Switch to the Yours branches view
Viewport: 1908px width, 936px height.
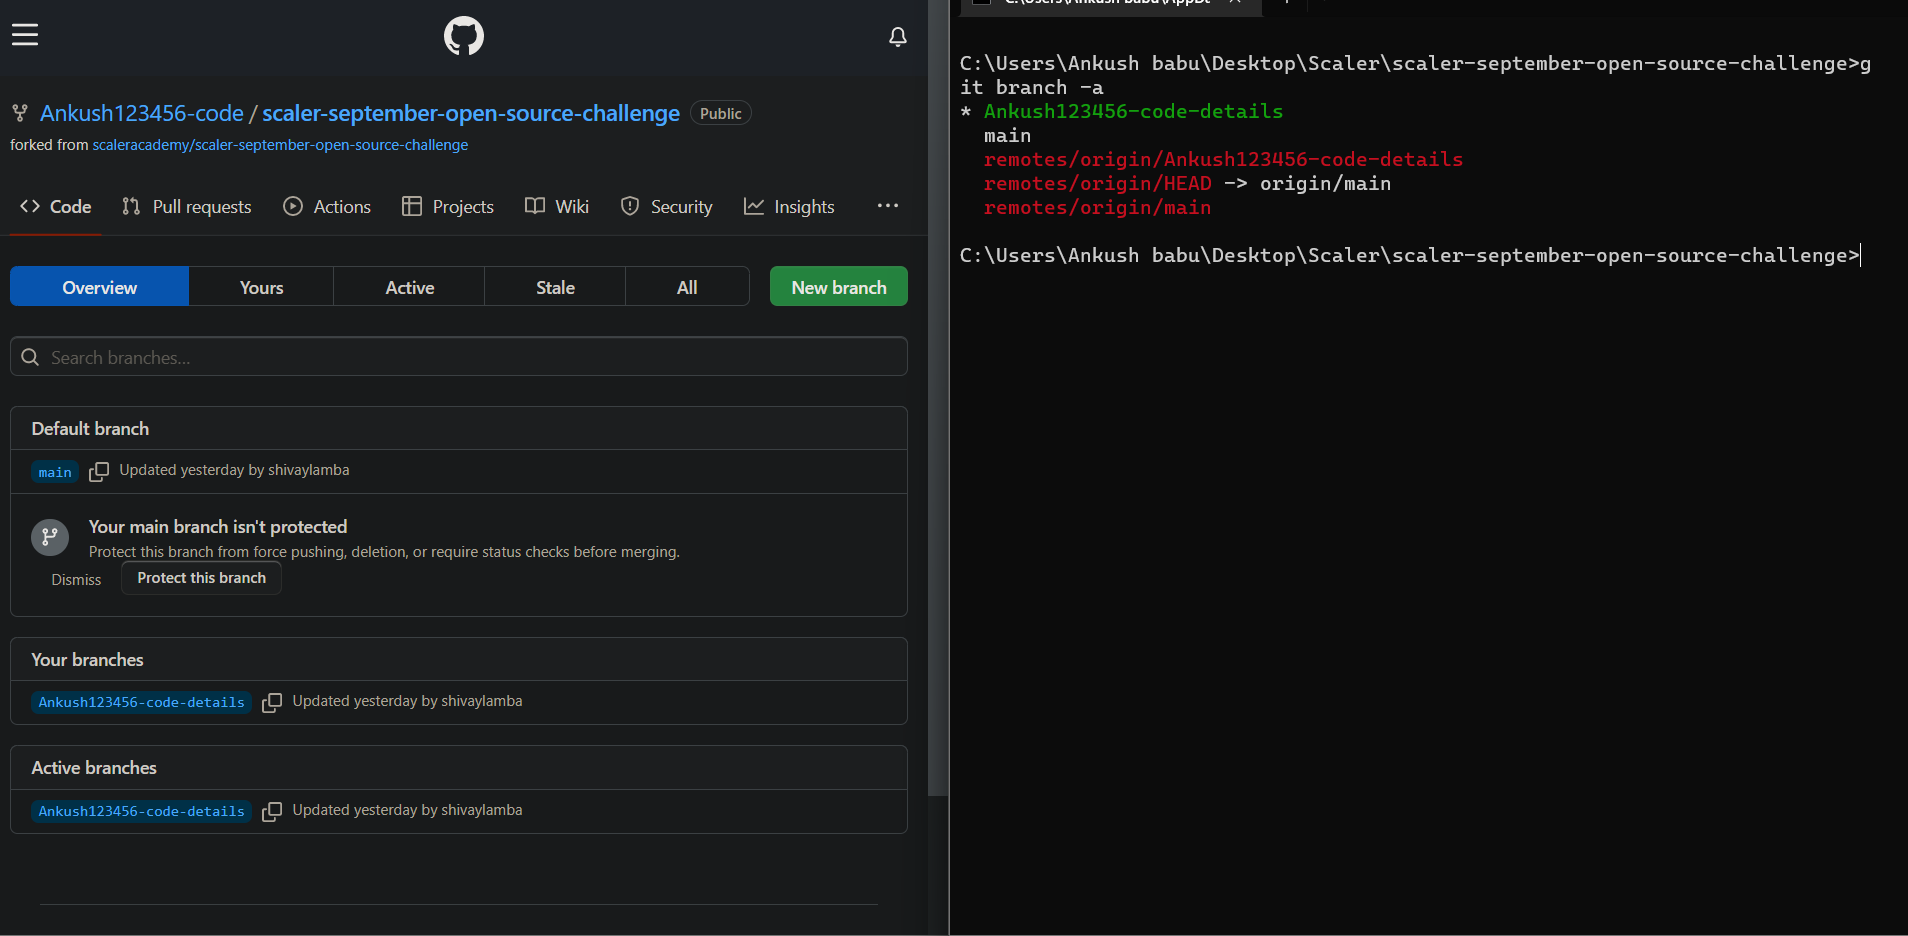pos(261,287)
